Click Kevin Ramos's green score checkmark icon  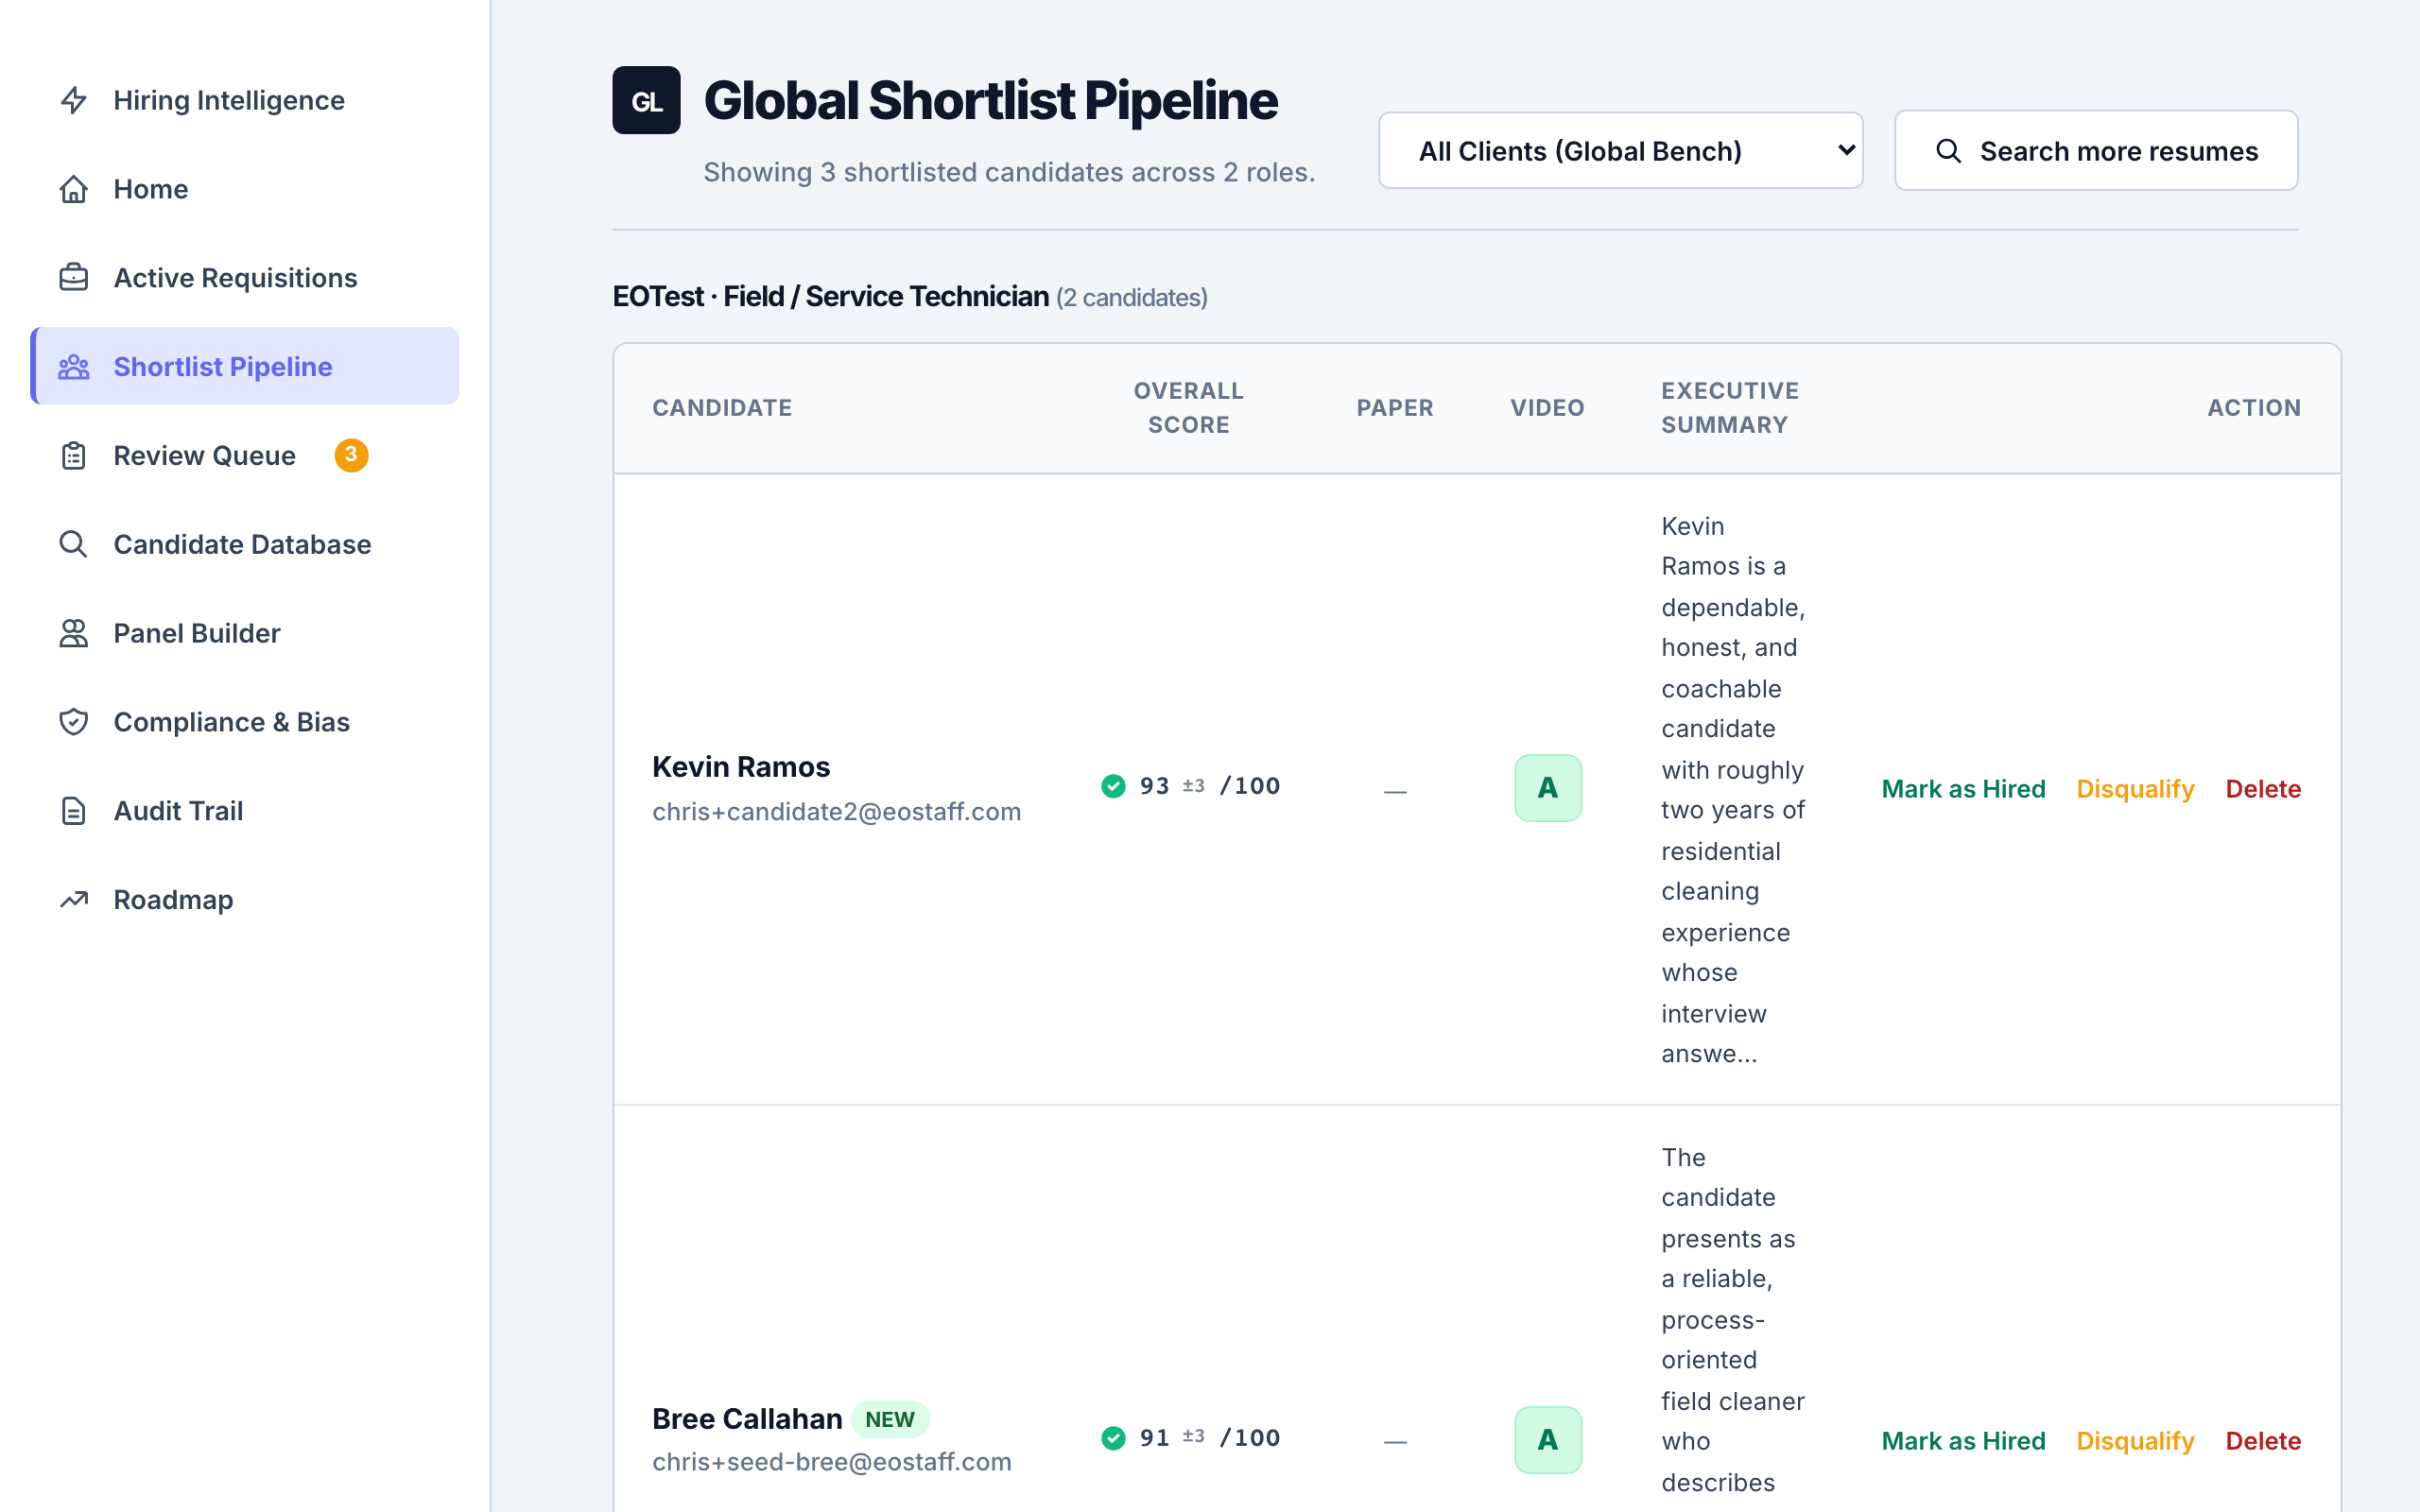pyautogui.click(x=1113, y=786)
